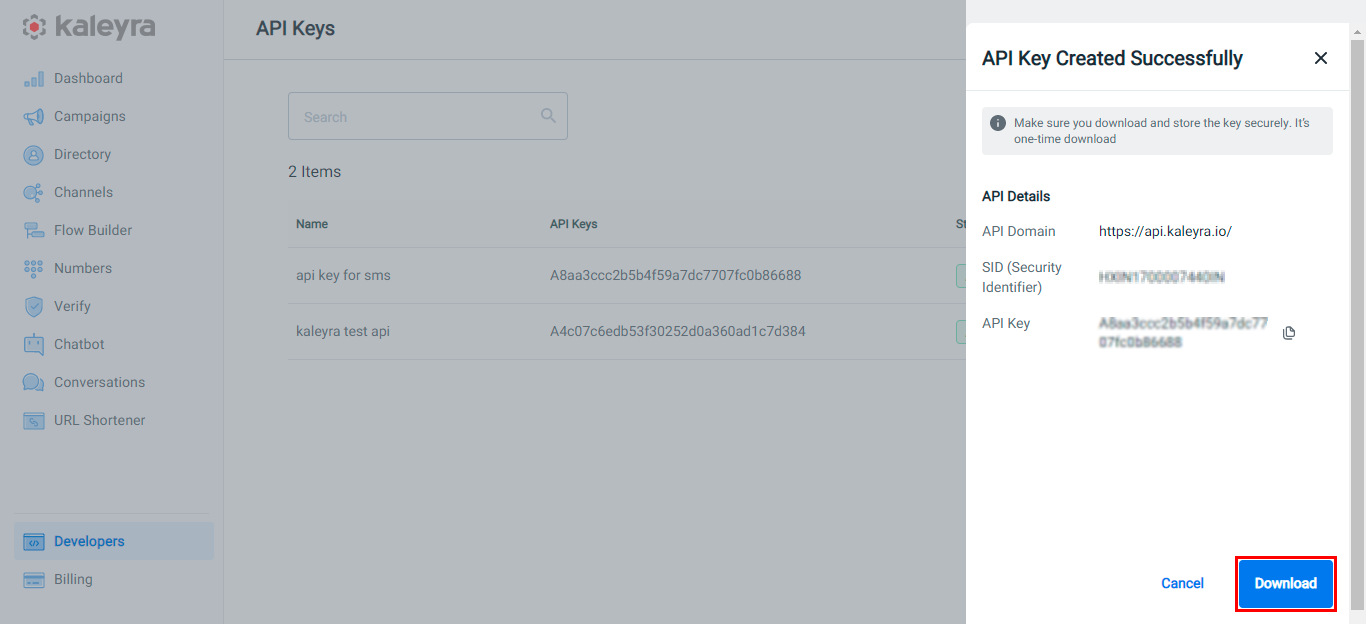Click the API Keys column header
The width and height of the screenshot is (1366, 624).
[574, 224]
